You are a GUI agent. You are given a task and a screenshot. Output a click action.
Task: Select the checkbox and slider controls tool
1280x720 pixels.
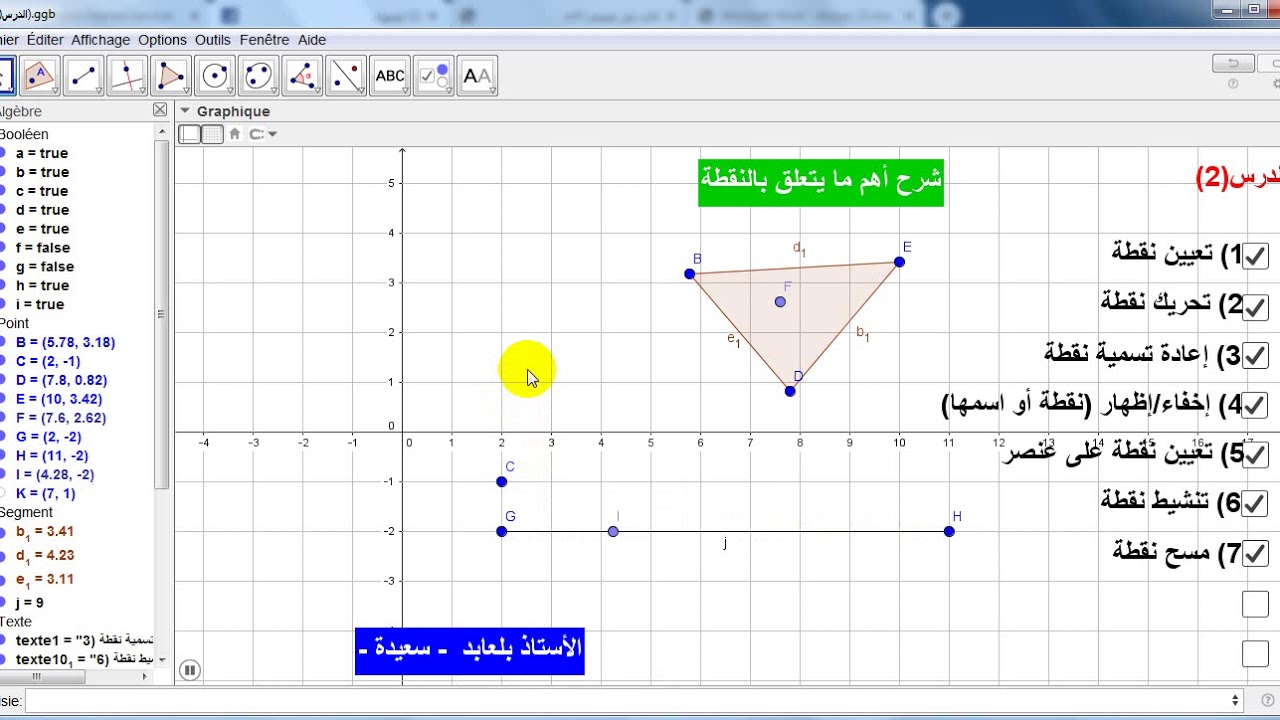434,76
